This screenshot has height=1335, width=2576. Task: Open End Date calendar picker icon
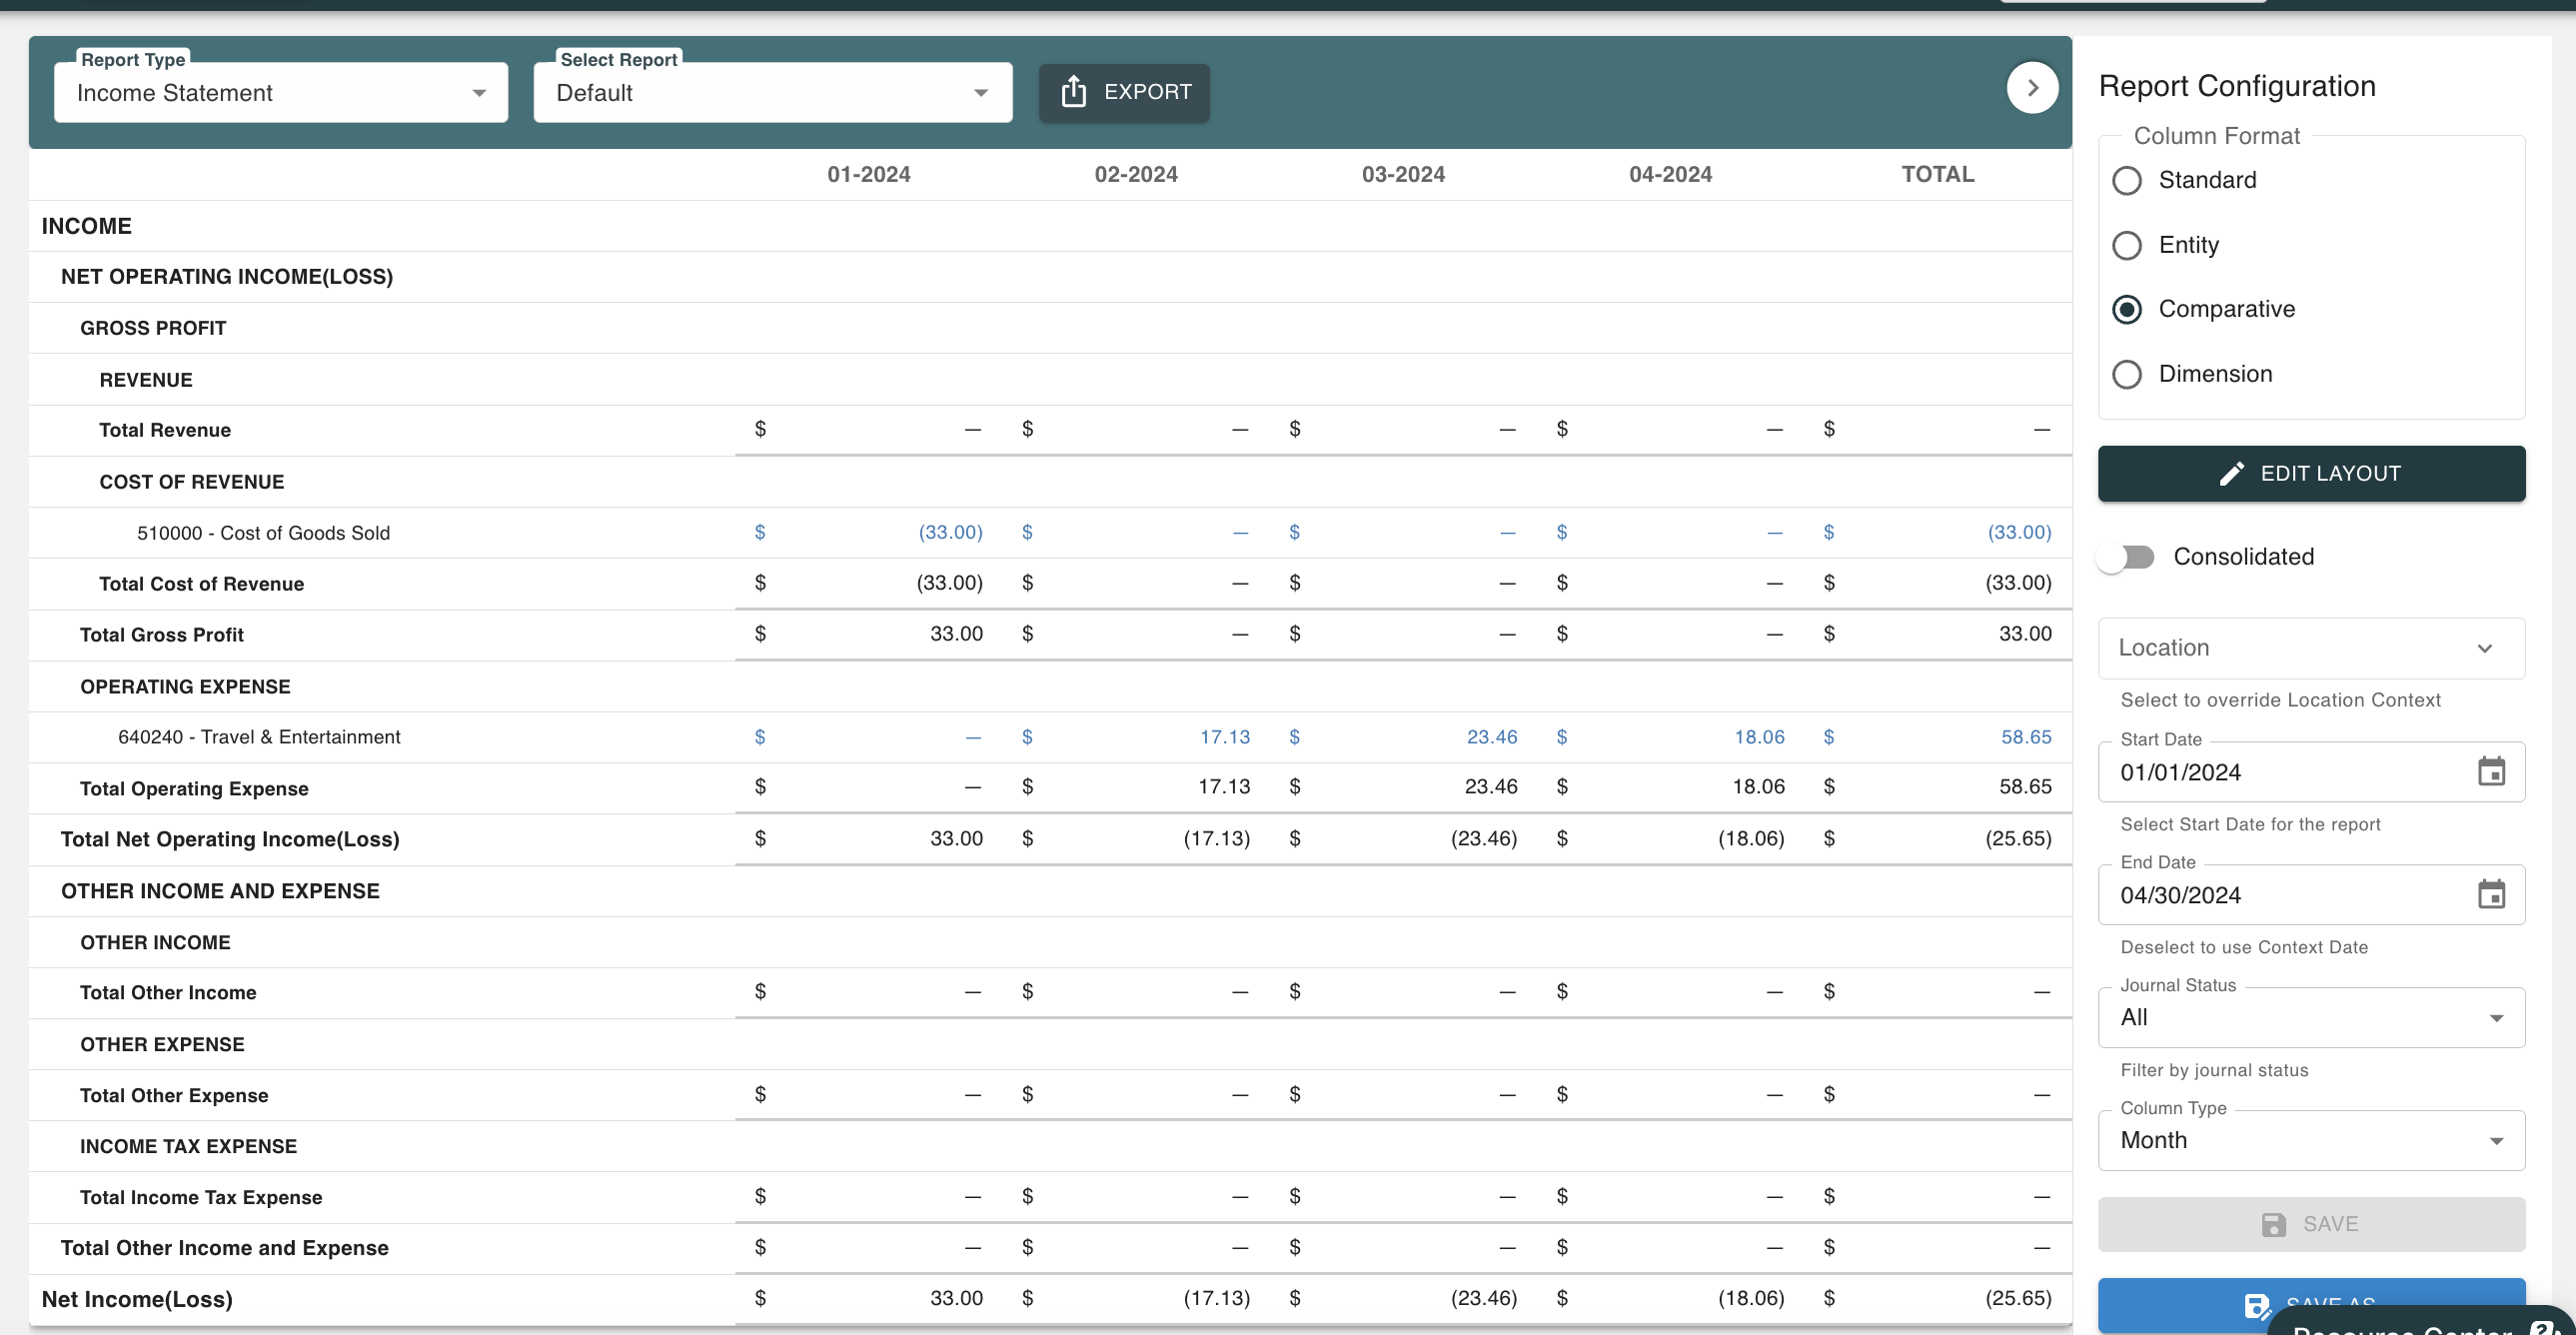(x=2491, y=895)
